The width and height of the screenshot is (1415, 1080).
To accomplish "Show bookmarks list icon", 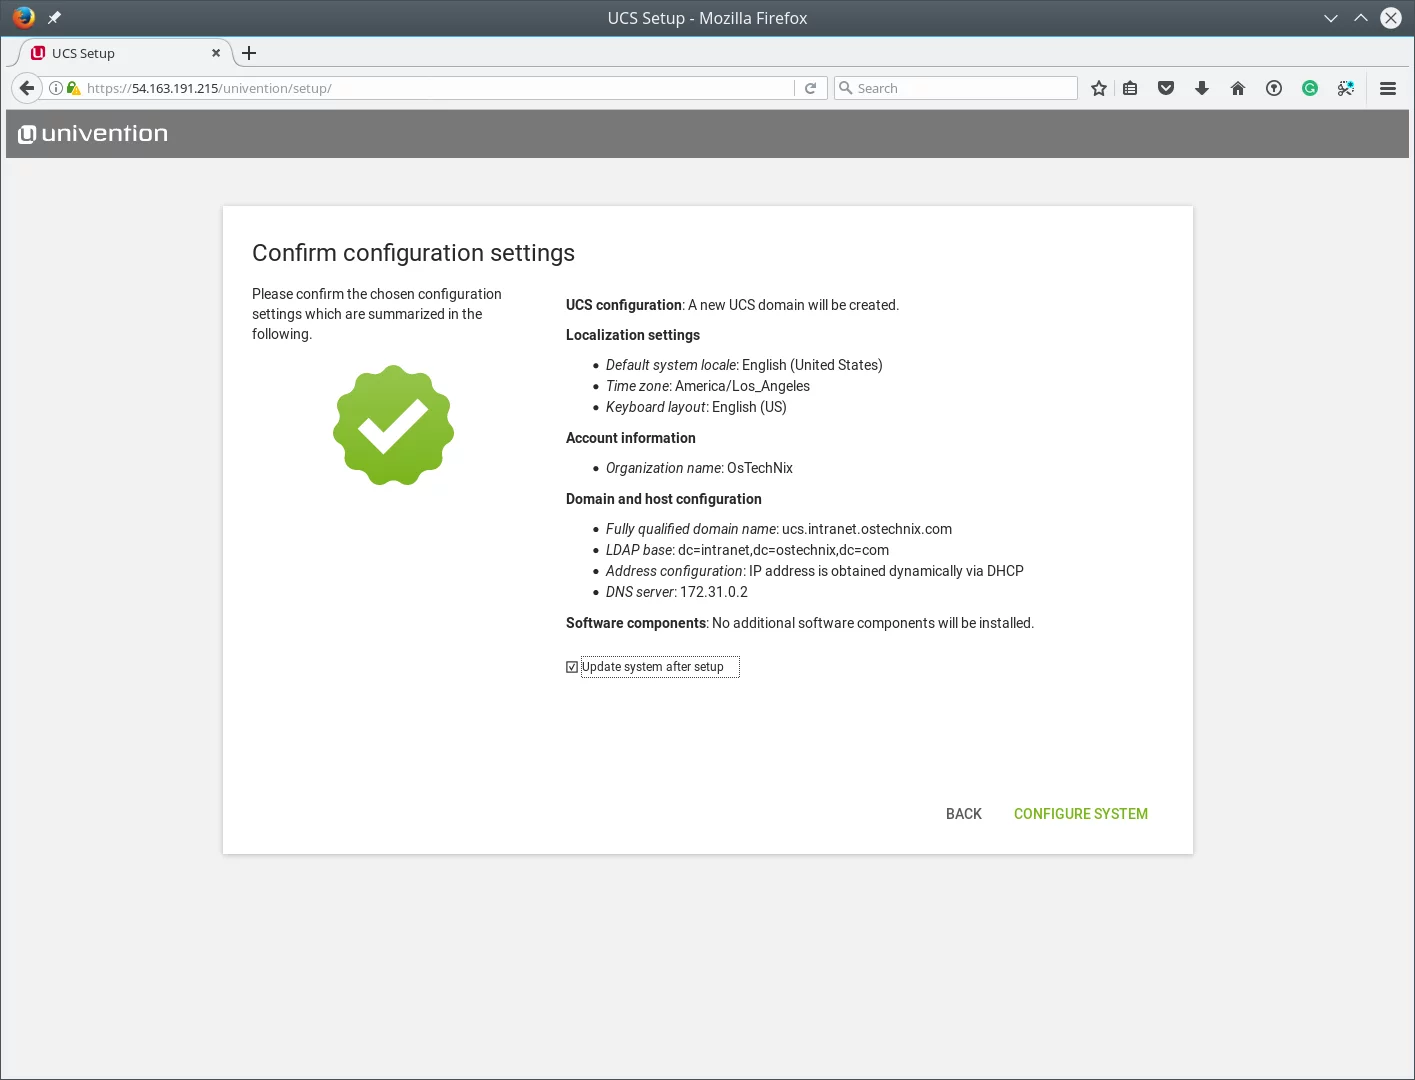I will [1130, 88].
